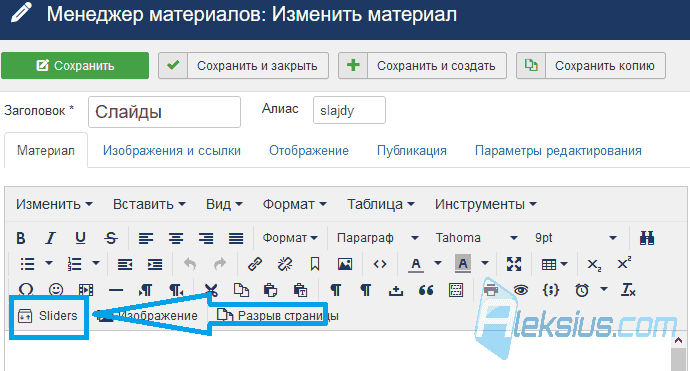Toggle bold formatting
690x371 pixels.
(20, 238)
